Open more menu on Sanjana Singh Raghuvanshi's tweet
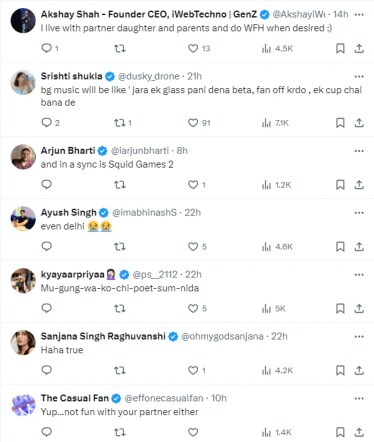This screenshot has height=442, width=374. click(x=359, y=337)
